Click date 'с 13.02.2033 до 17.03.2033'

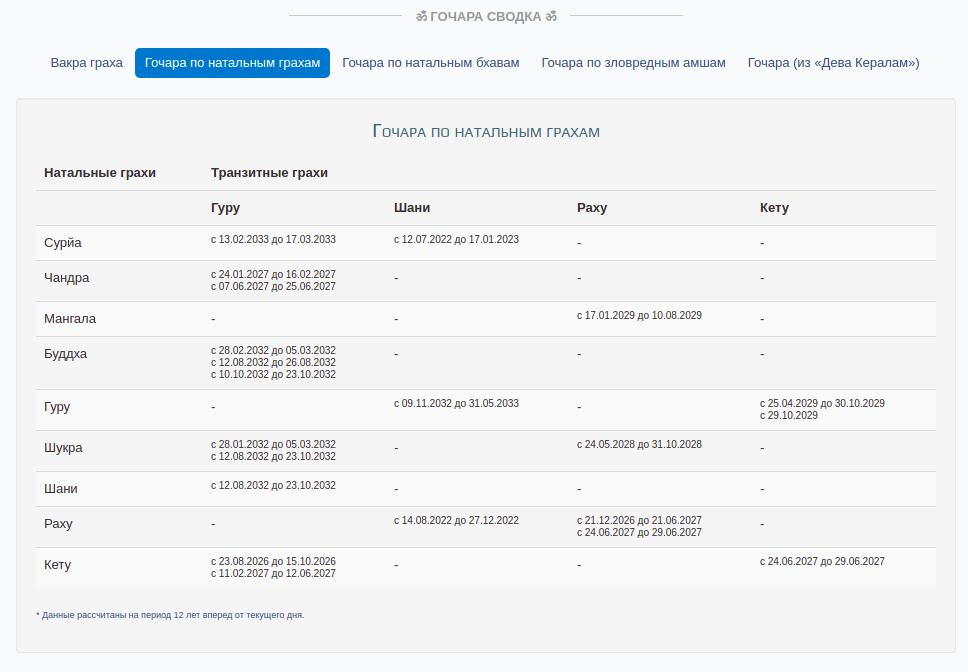tap(273, 239)
